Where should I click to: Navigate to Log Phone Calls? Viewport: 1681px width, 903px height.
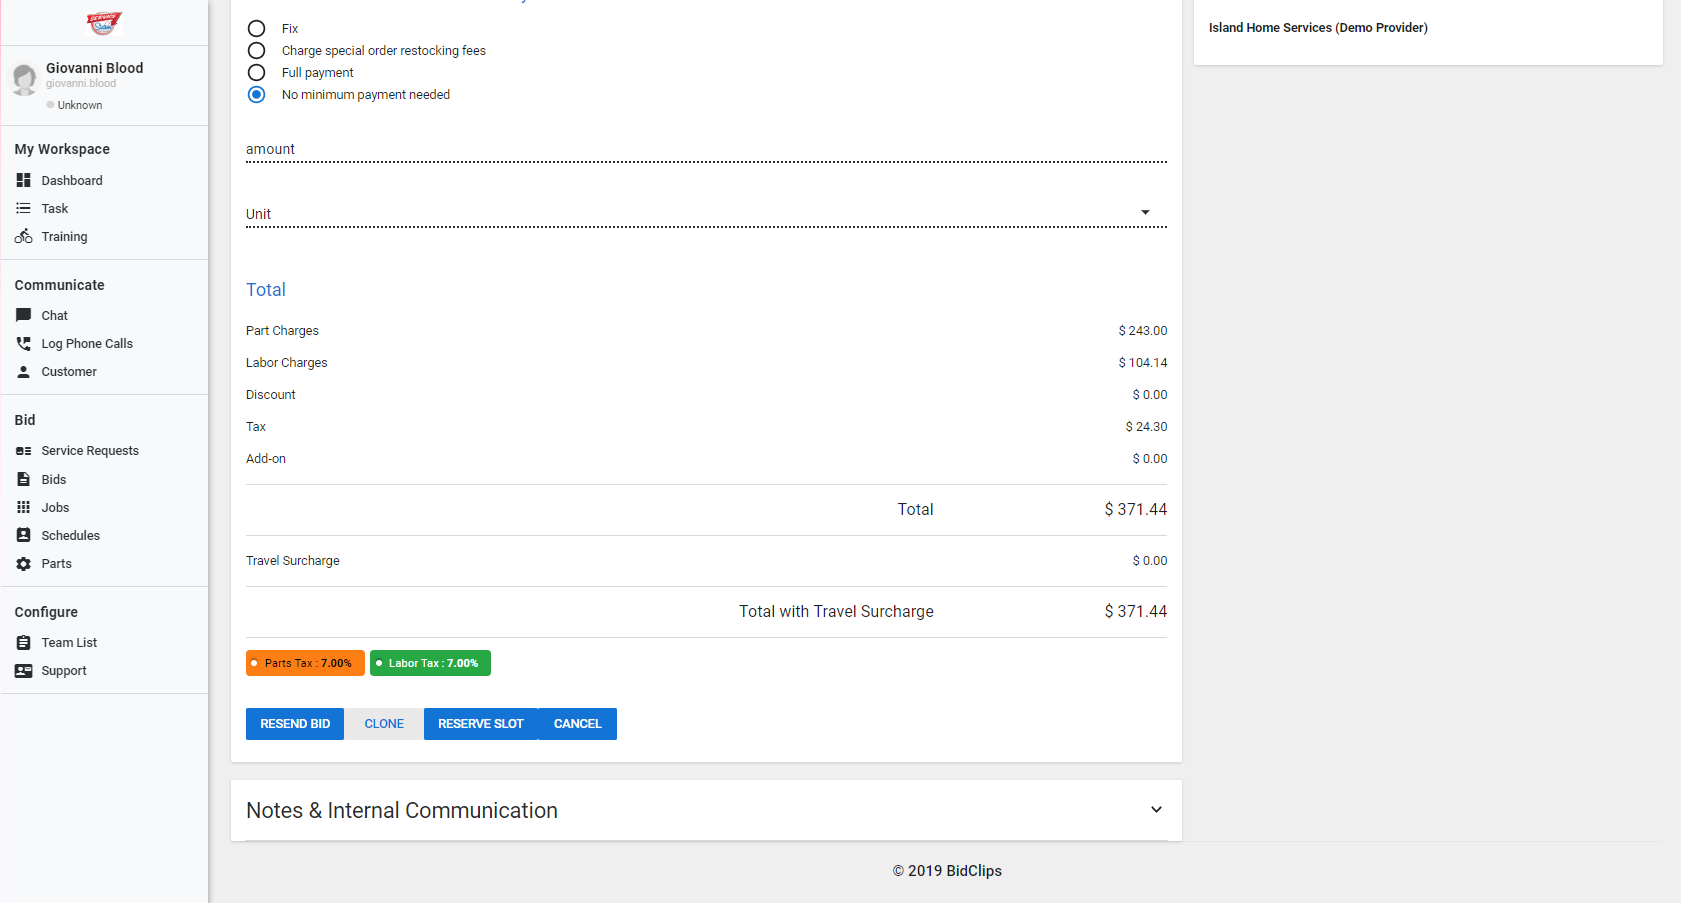click(87, 343)
